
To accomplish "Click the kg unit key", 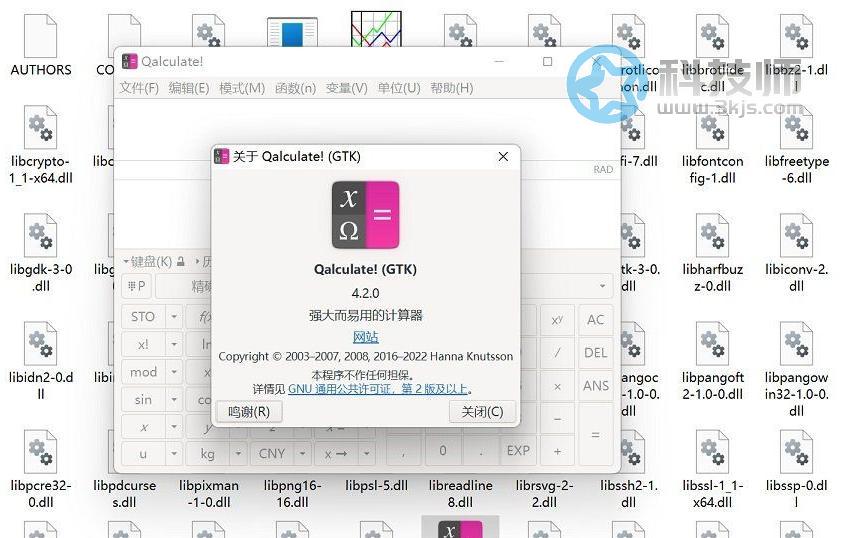I will point(208,454).
